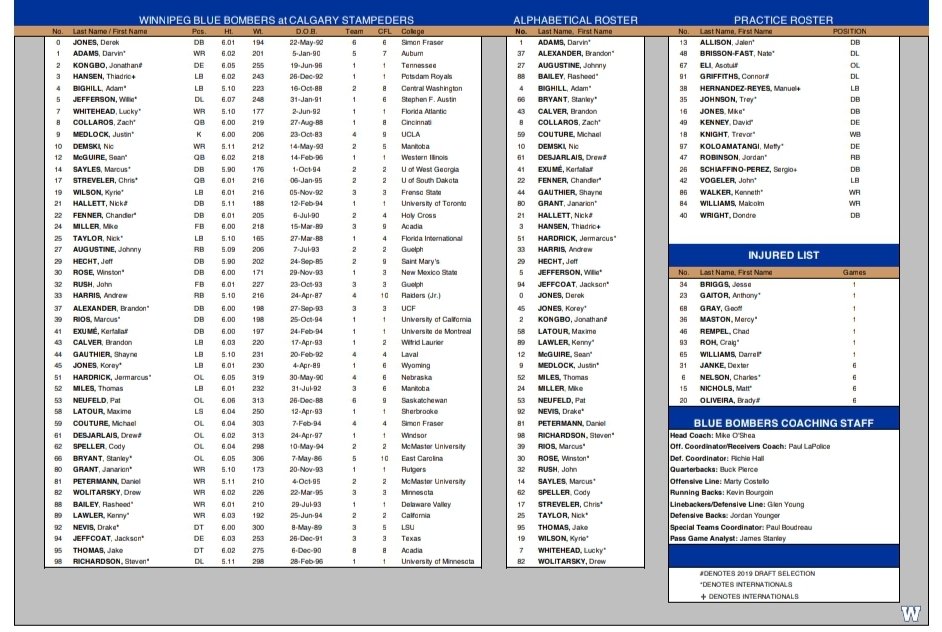
Task: Select 'JONES, Derek' in the main roster
Action: 96,43
